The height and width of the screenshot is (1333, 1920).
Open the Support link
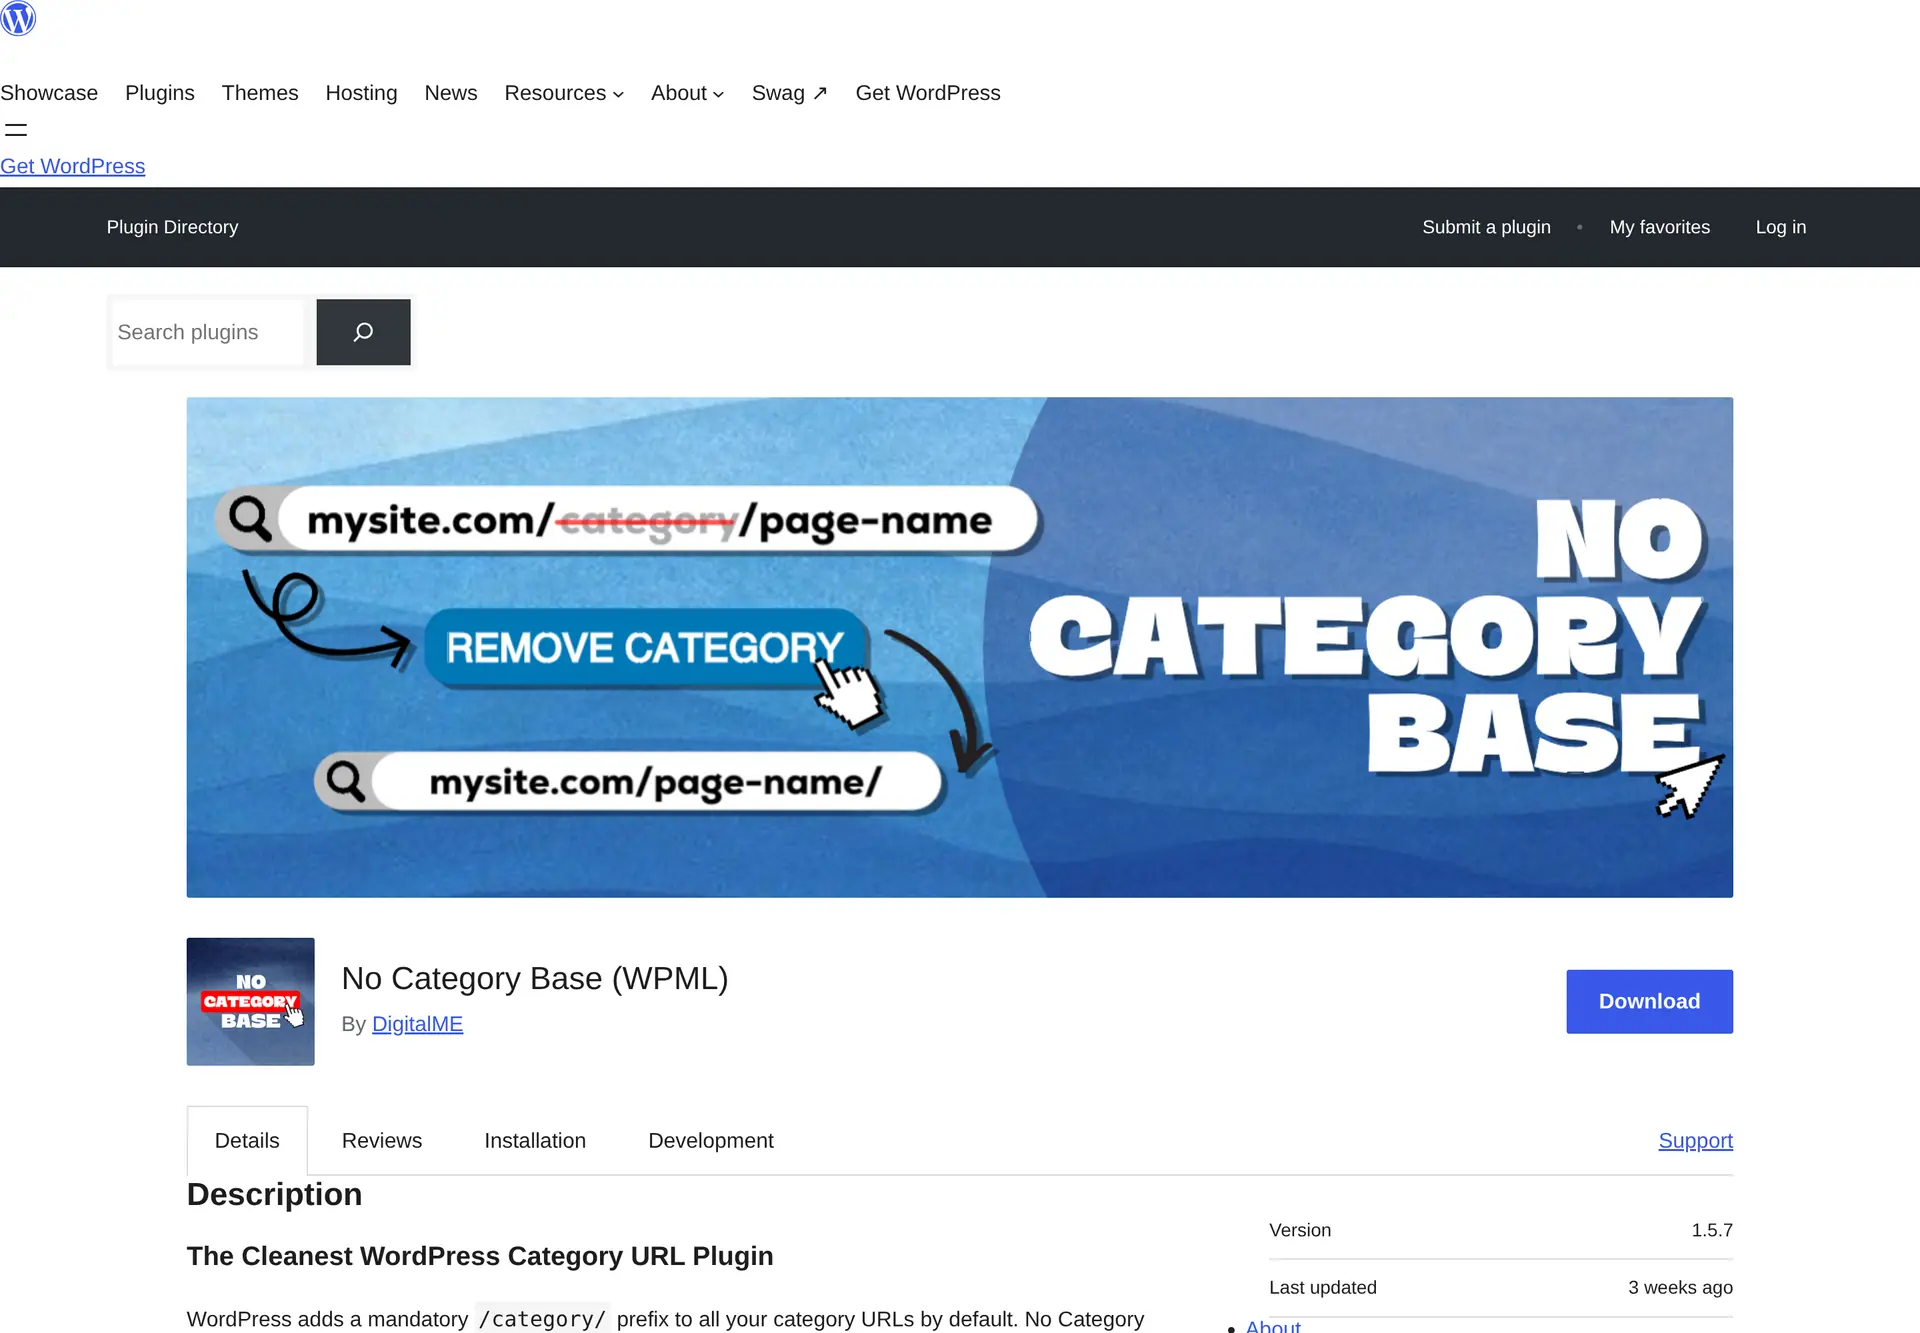[1695, 1141]
